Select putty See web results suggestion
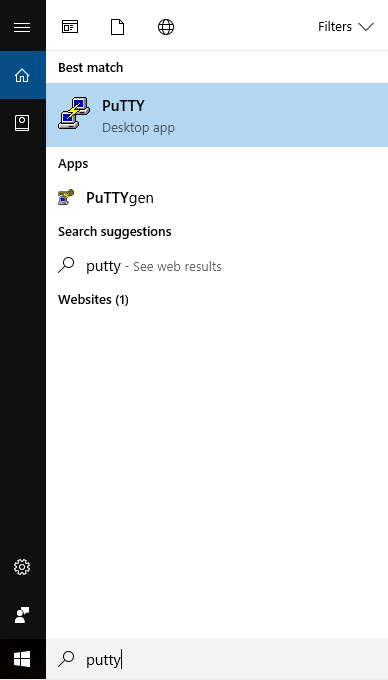Image resolution: width=388 pixels, height=680 pixels. click(x=217, y=266)
